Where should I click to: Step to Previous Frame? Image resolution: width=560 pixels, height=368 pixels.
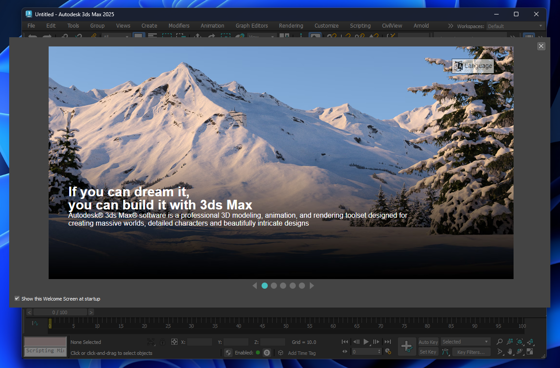356,342
